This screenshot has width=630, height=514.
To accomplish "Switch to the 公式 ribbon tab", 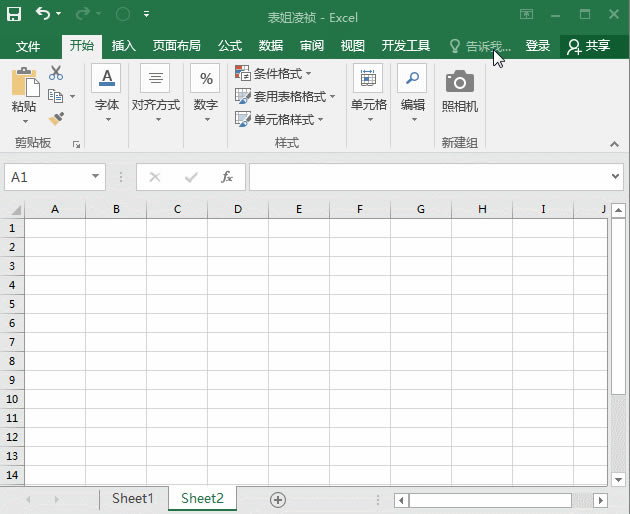I will pyautogui.click(x=230, y=46).
